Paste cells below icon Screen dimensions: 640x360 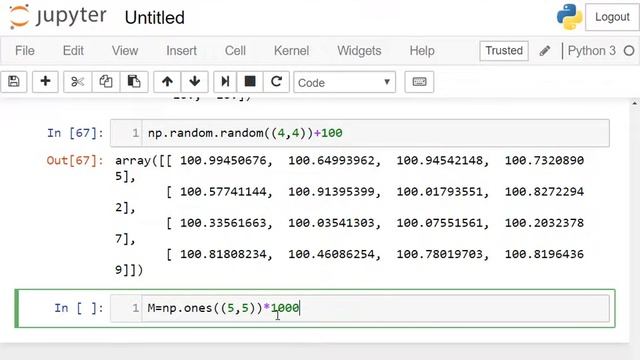(134, 82)
